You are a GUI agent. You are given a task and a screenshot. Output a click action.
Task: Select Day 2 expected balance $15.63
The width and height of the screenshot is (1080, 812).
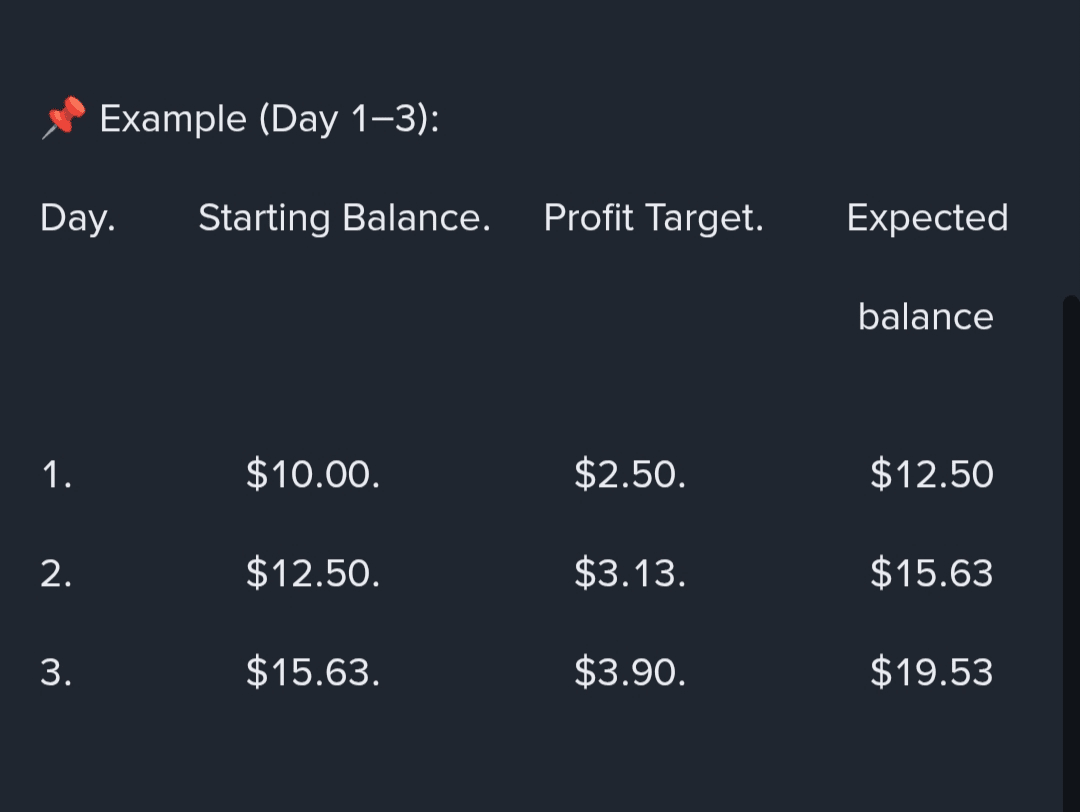point(931,573)
